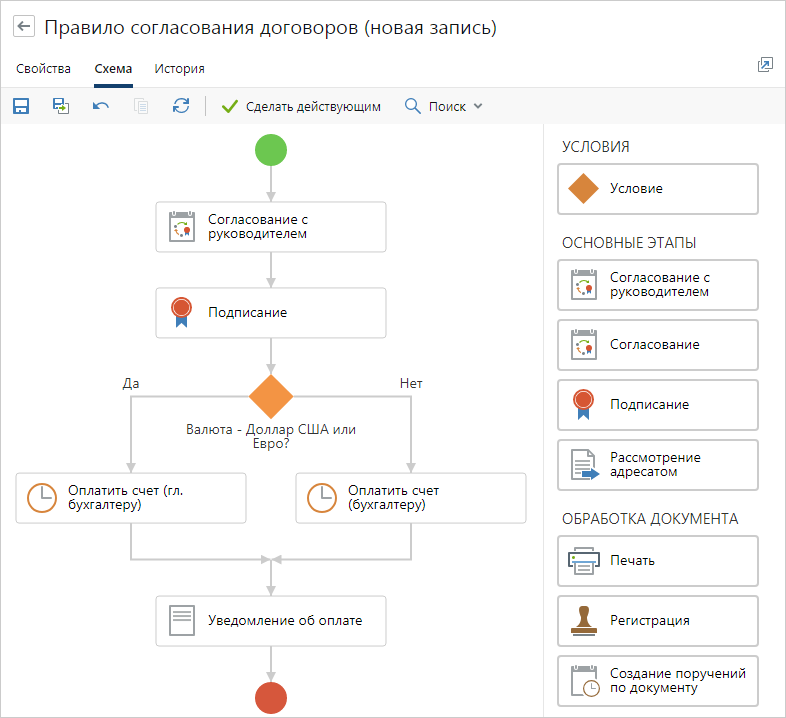Click the red end node
786x718 pixels.
pyautogui.click(x=270, y=697)
